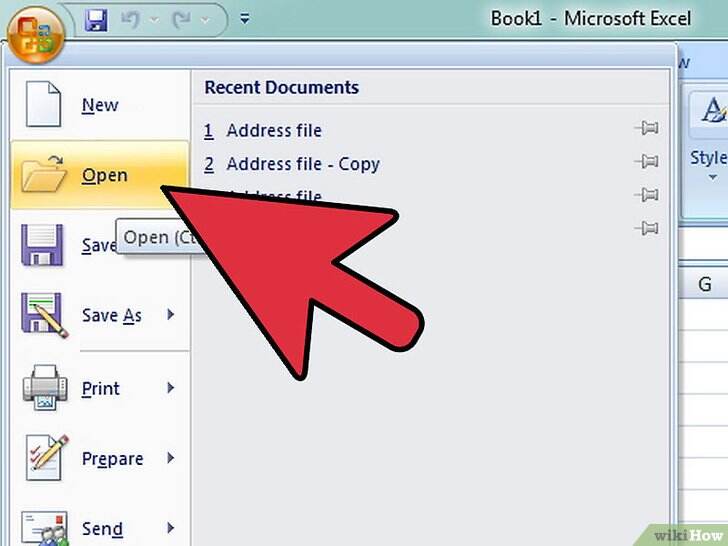Open the Undo history dropdown arrow

pyautogui.click(x=155, y=20)
